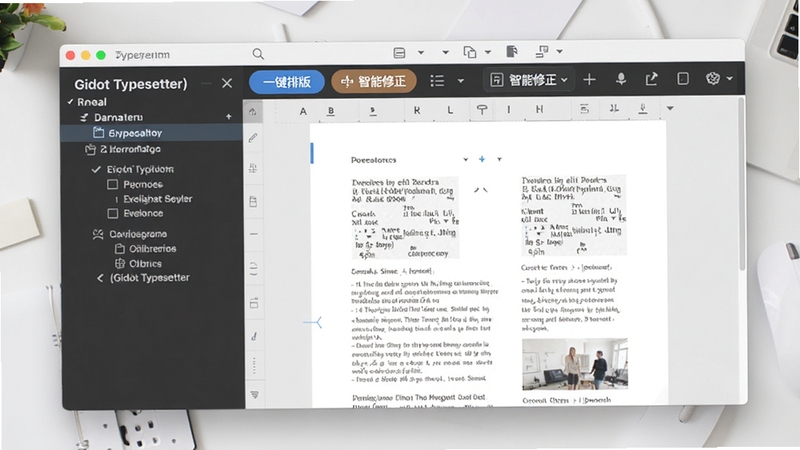Click the plus next to Damatem
Image resolution: width=800 pixels, height=450 pixels.
(x=229, y=117)
